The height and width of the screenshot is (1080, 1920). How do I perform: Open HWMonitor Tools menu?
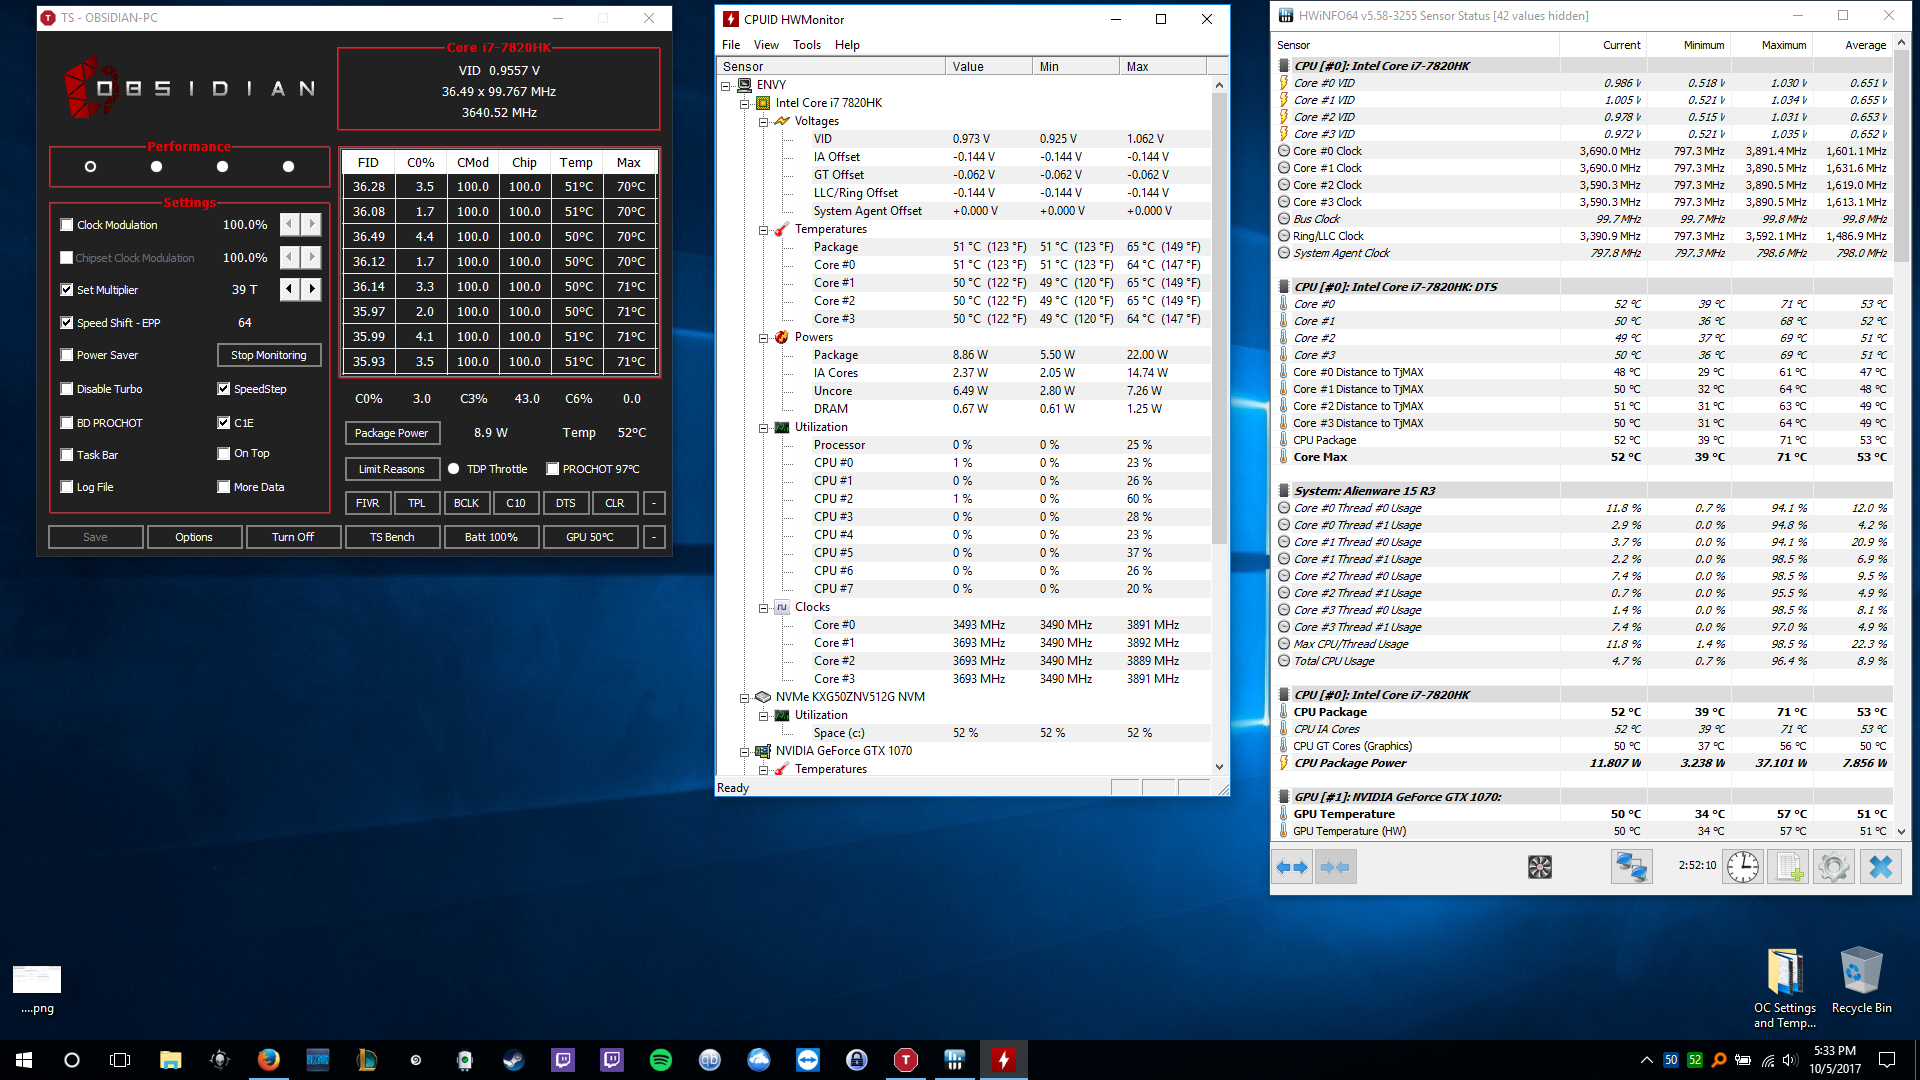pyautogui.click(x=807, y=45)
